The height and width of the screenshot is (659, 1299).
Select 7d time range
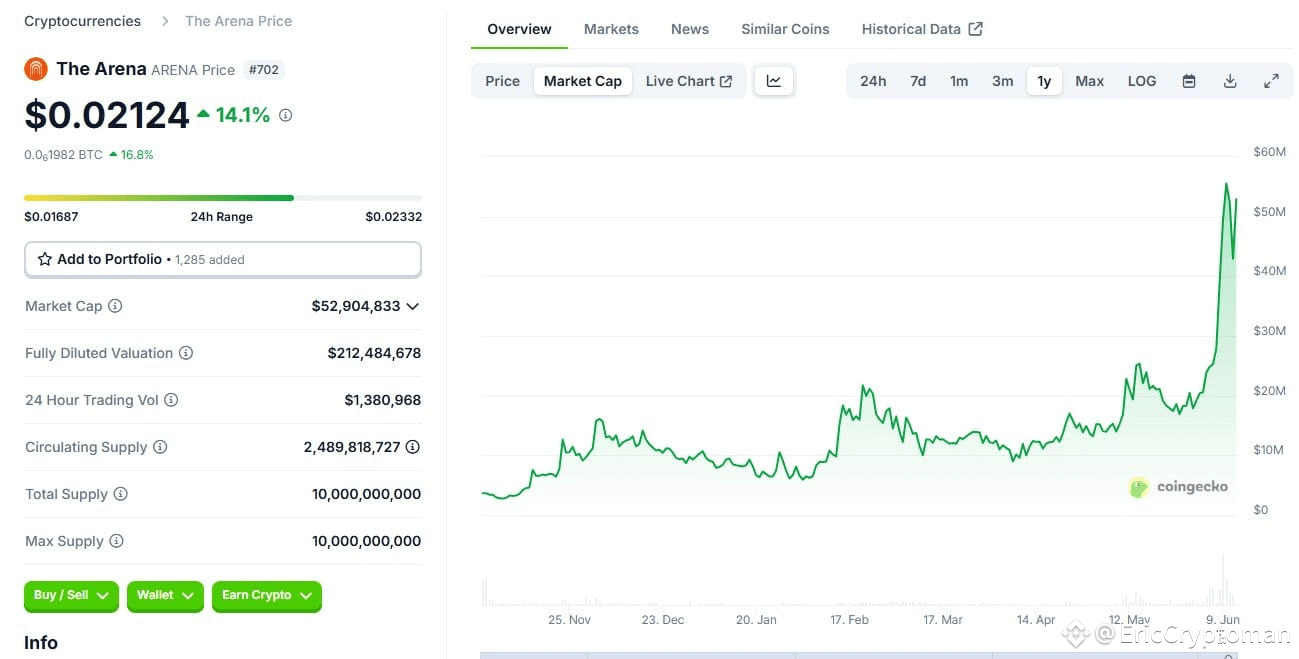tap(918, 81)
